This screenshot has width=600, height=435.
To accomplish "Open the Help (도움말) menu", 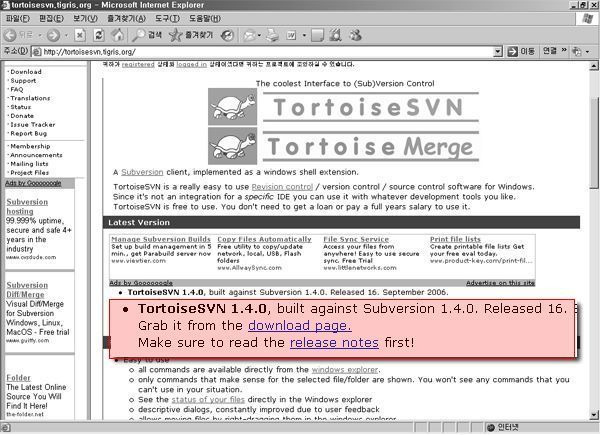I will pos(205,18).
